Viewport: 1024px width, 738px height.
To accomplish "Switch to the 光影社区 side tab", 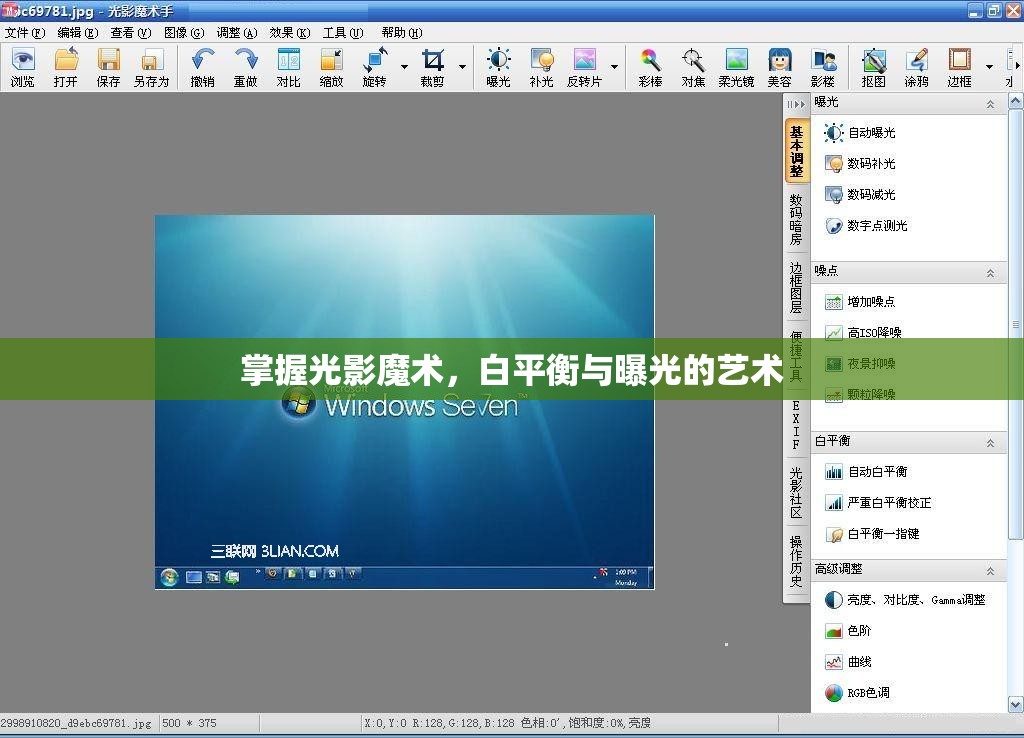I will point(796,493).
